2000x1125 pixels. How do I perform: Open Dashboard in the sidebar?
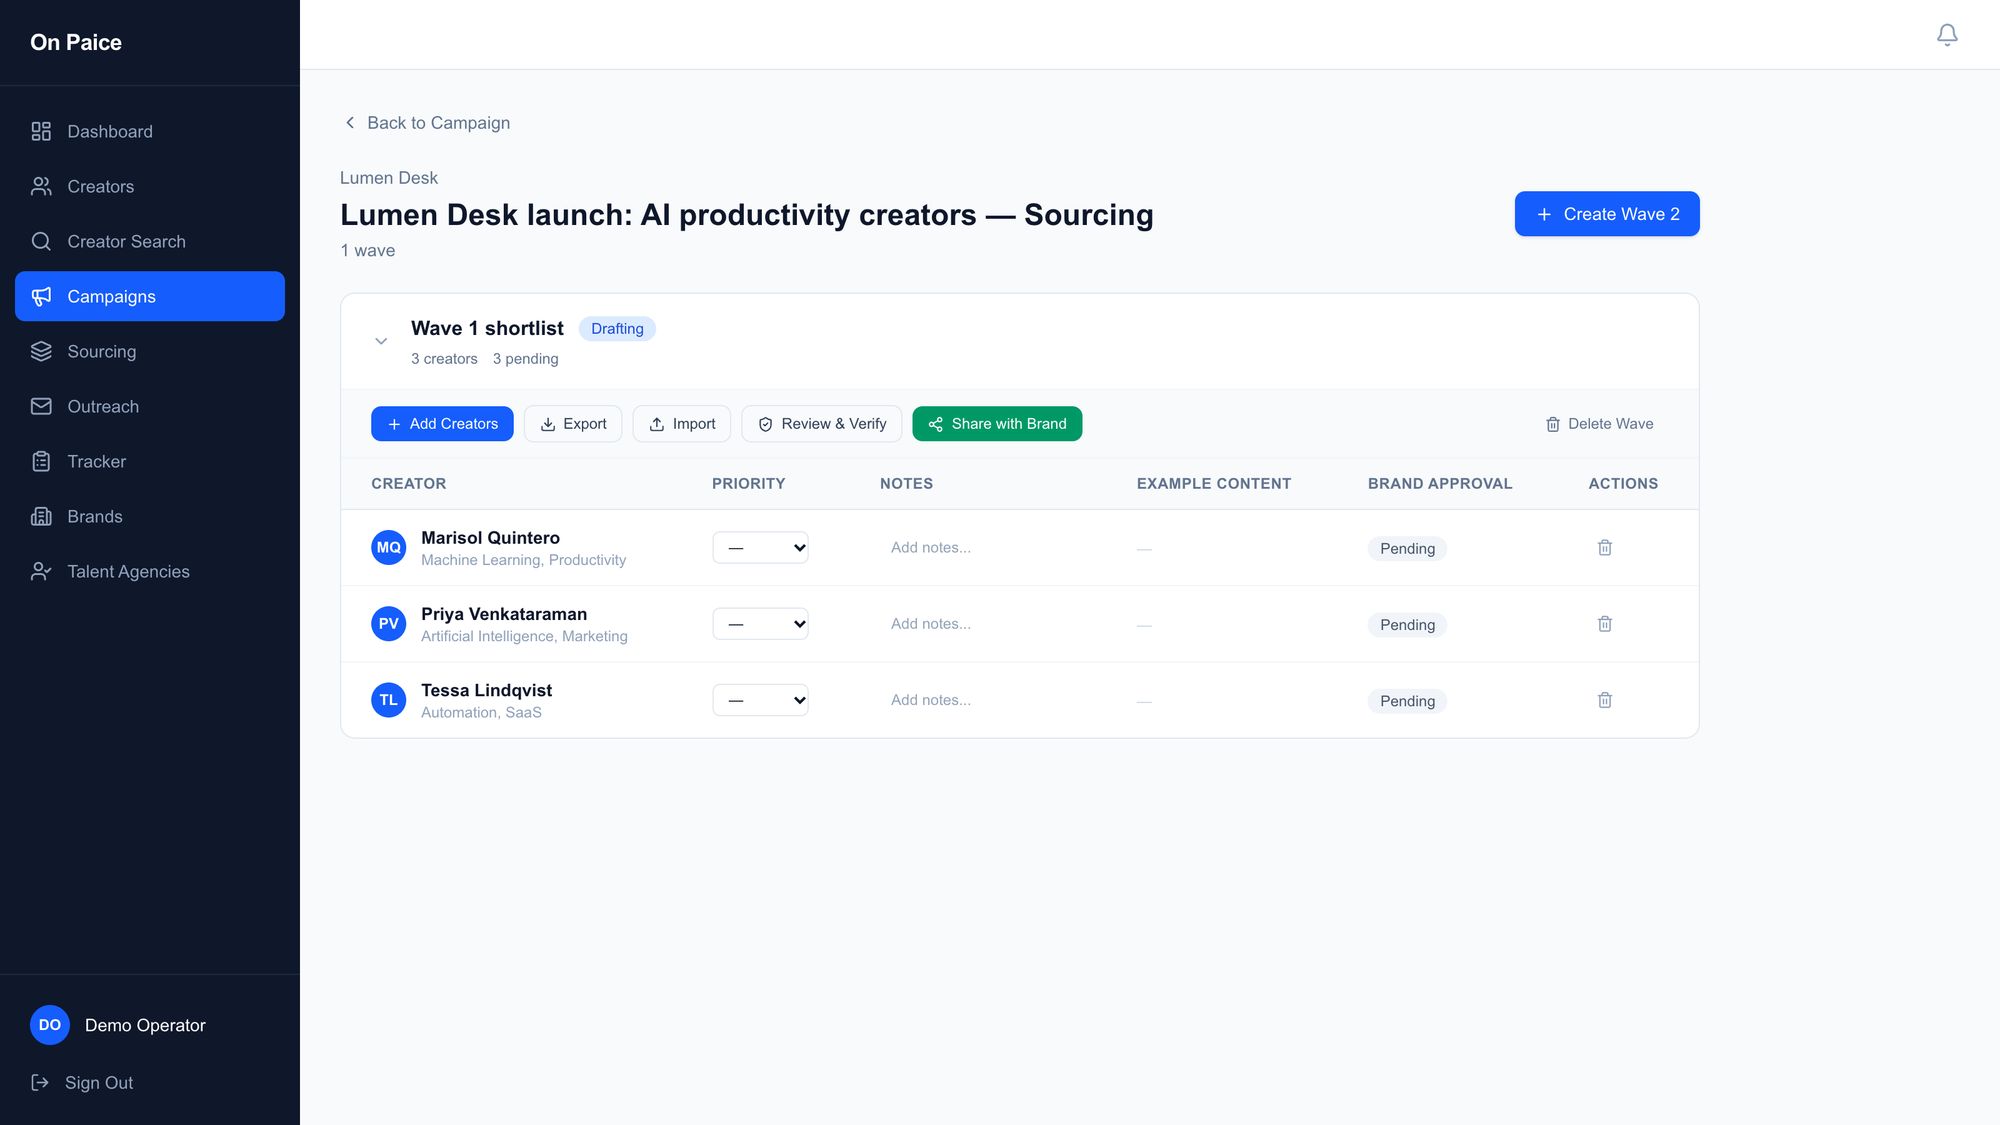point(150,131)
